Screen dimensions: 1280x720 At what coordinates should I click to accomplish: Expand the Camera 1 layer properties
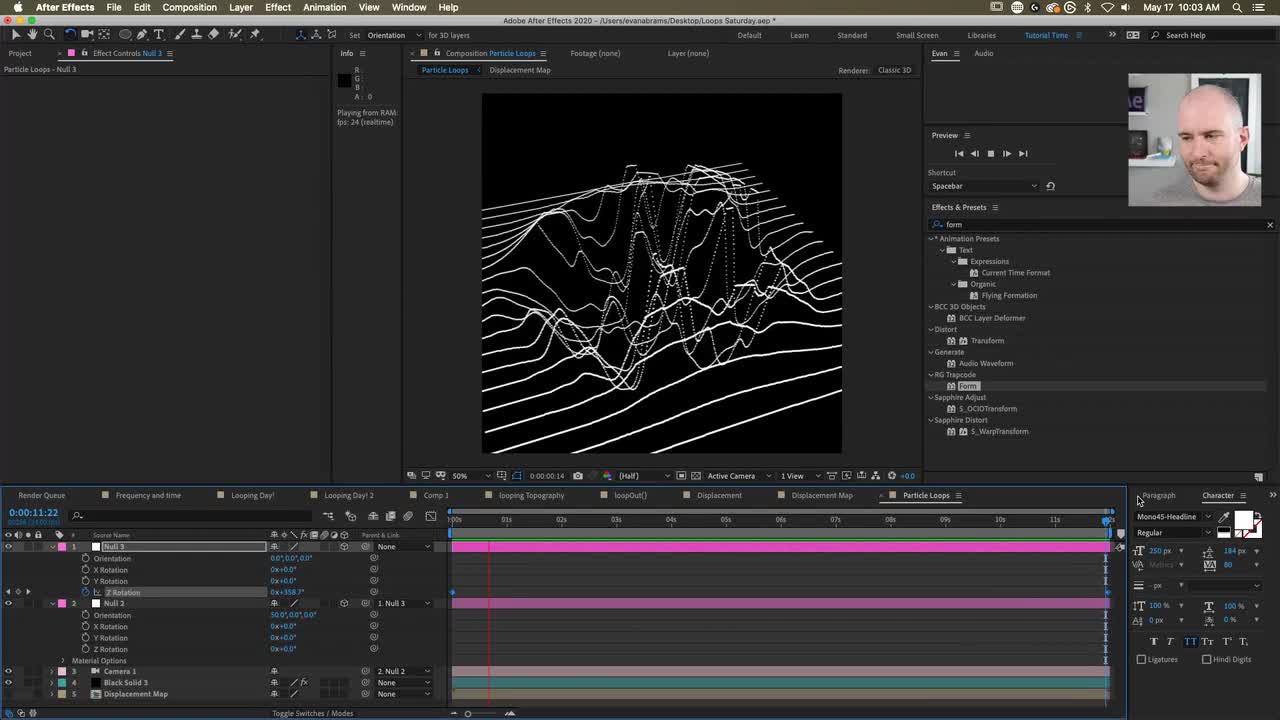coord(51,671)
